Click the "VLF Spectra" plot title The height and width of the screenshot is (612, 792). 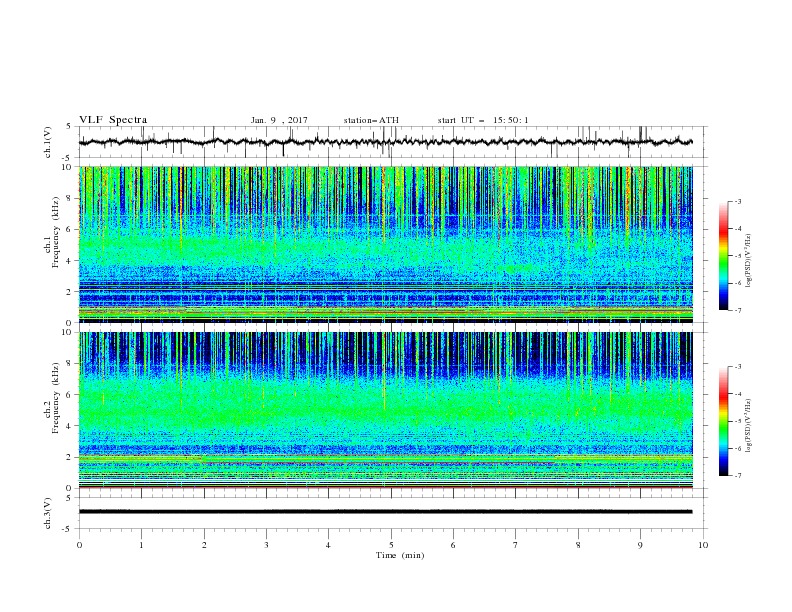tap(113, 120)
